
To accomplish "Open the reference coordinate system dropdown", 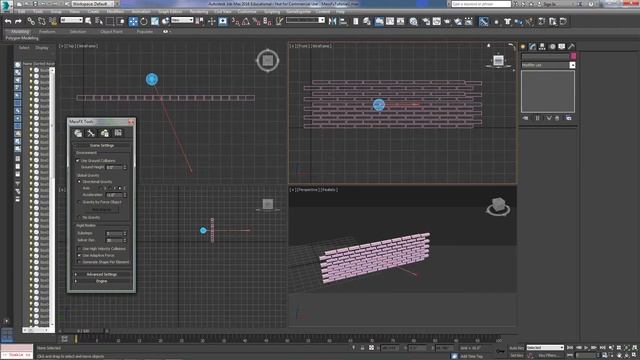I will pos(182,20).
